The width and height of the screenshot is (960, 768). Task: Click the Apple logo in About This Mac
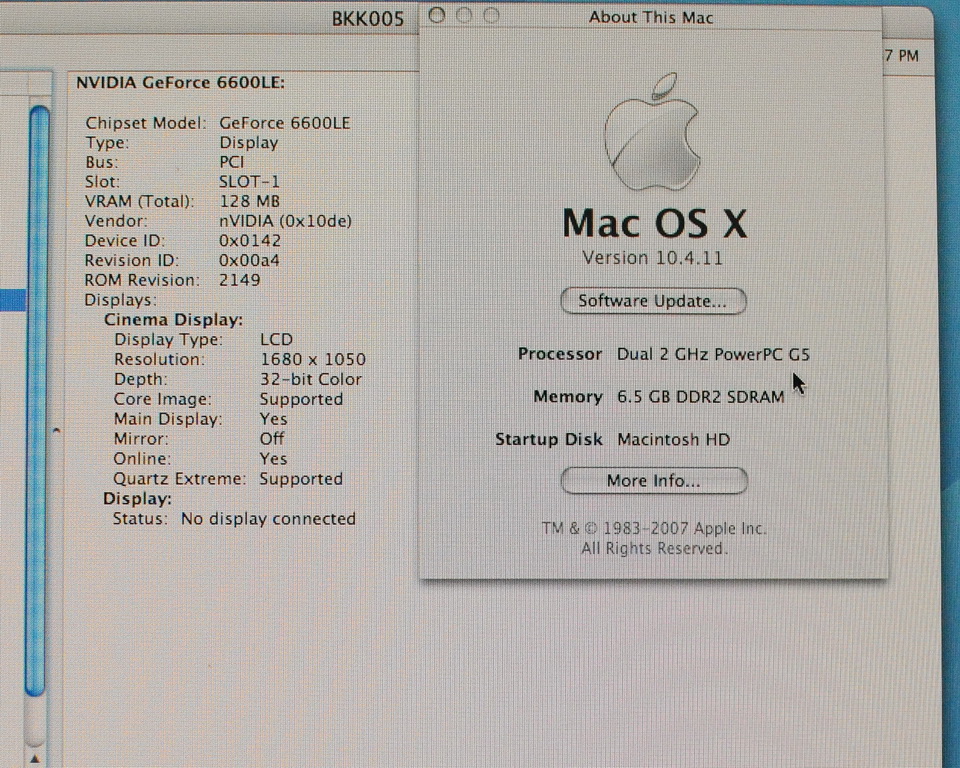click(651, 132)
